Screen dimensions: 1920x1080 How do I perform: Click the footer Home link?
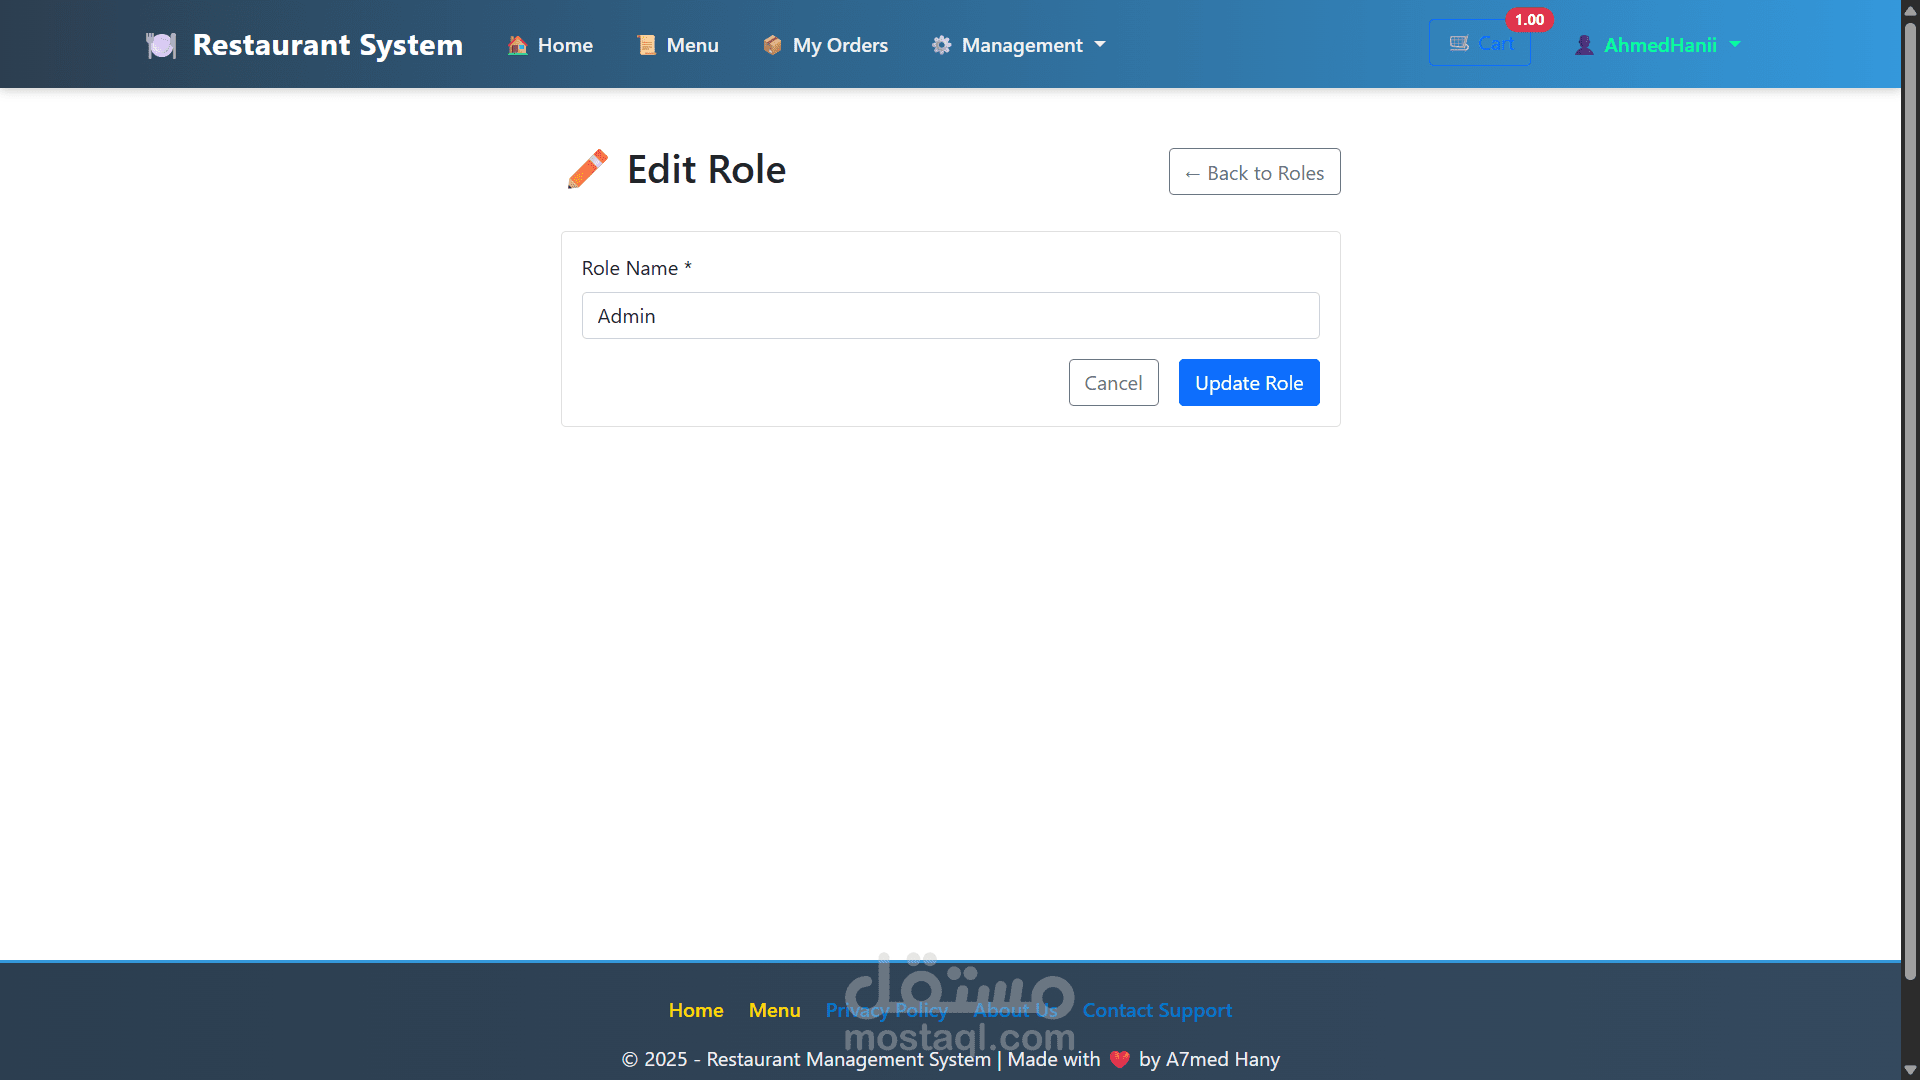click(x=696, y=1010)
